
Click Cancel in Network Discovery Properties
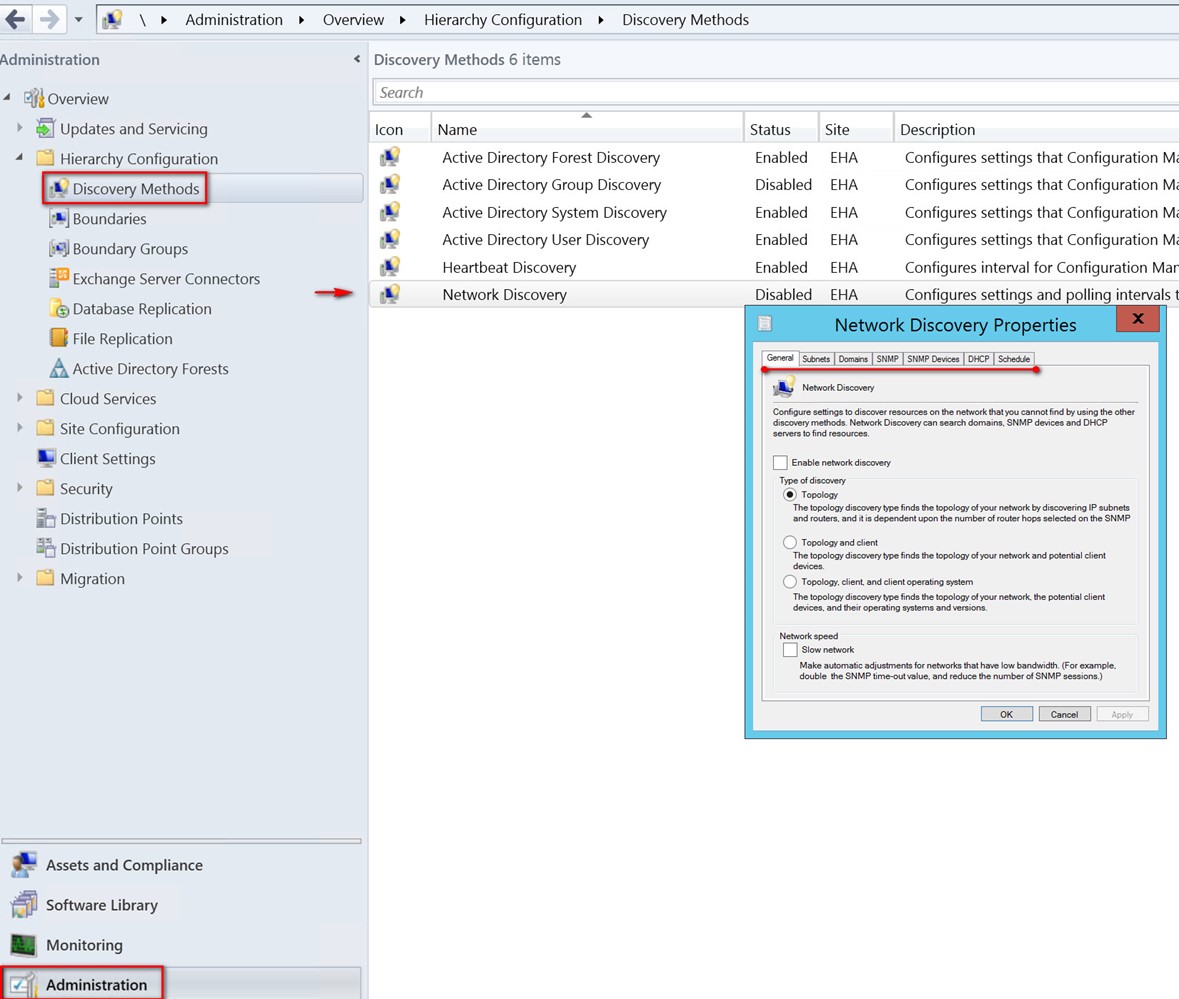pyautogui.click(x=1064, y=714)
